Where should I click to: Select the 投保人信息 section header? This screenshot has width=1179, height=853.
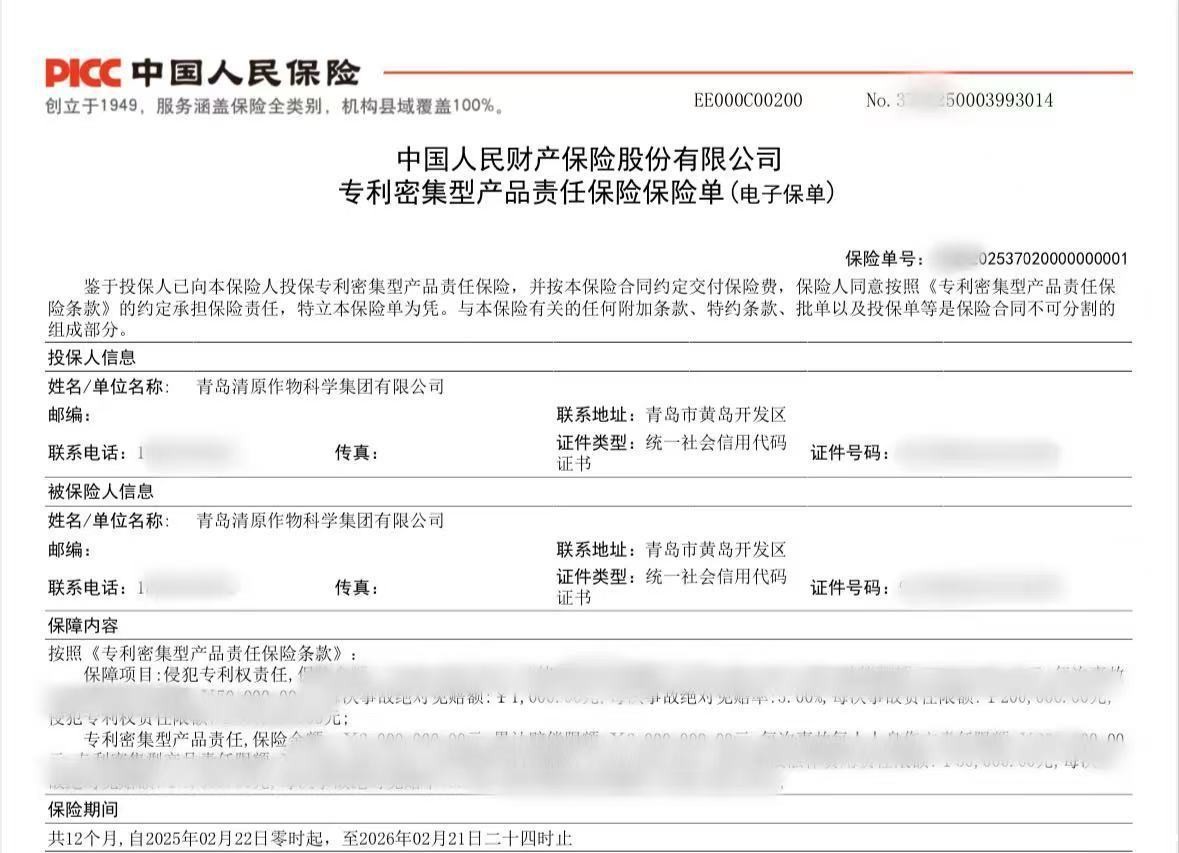(92, 357)
